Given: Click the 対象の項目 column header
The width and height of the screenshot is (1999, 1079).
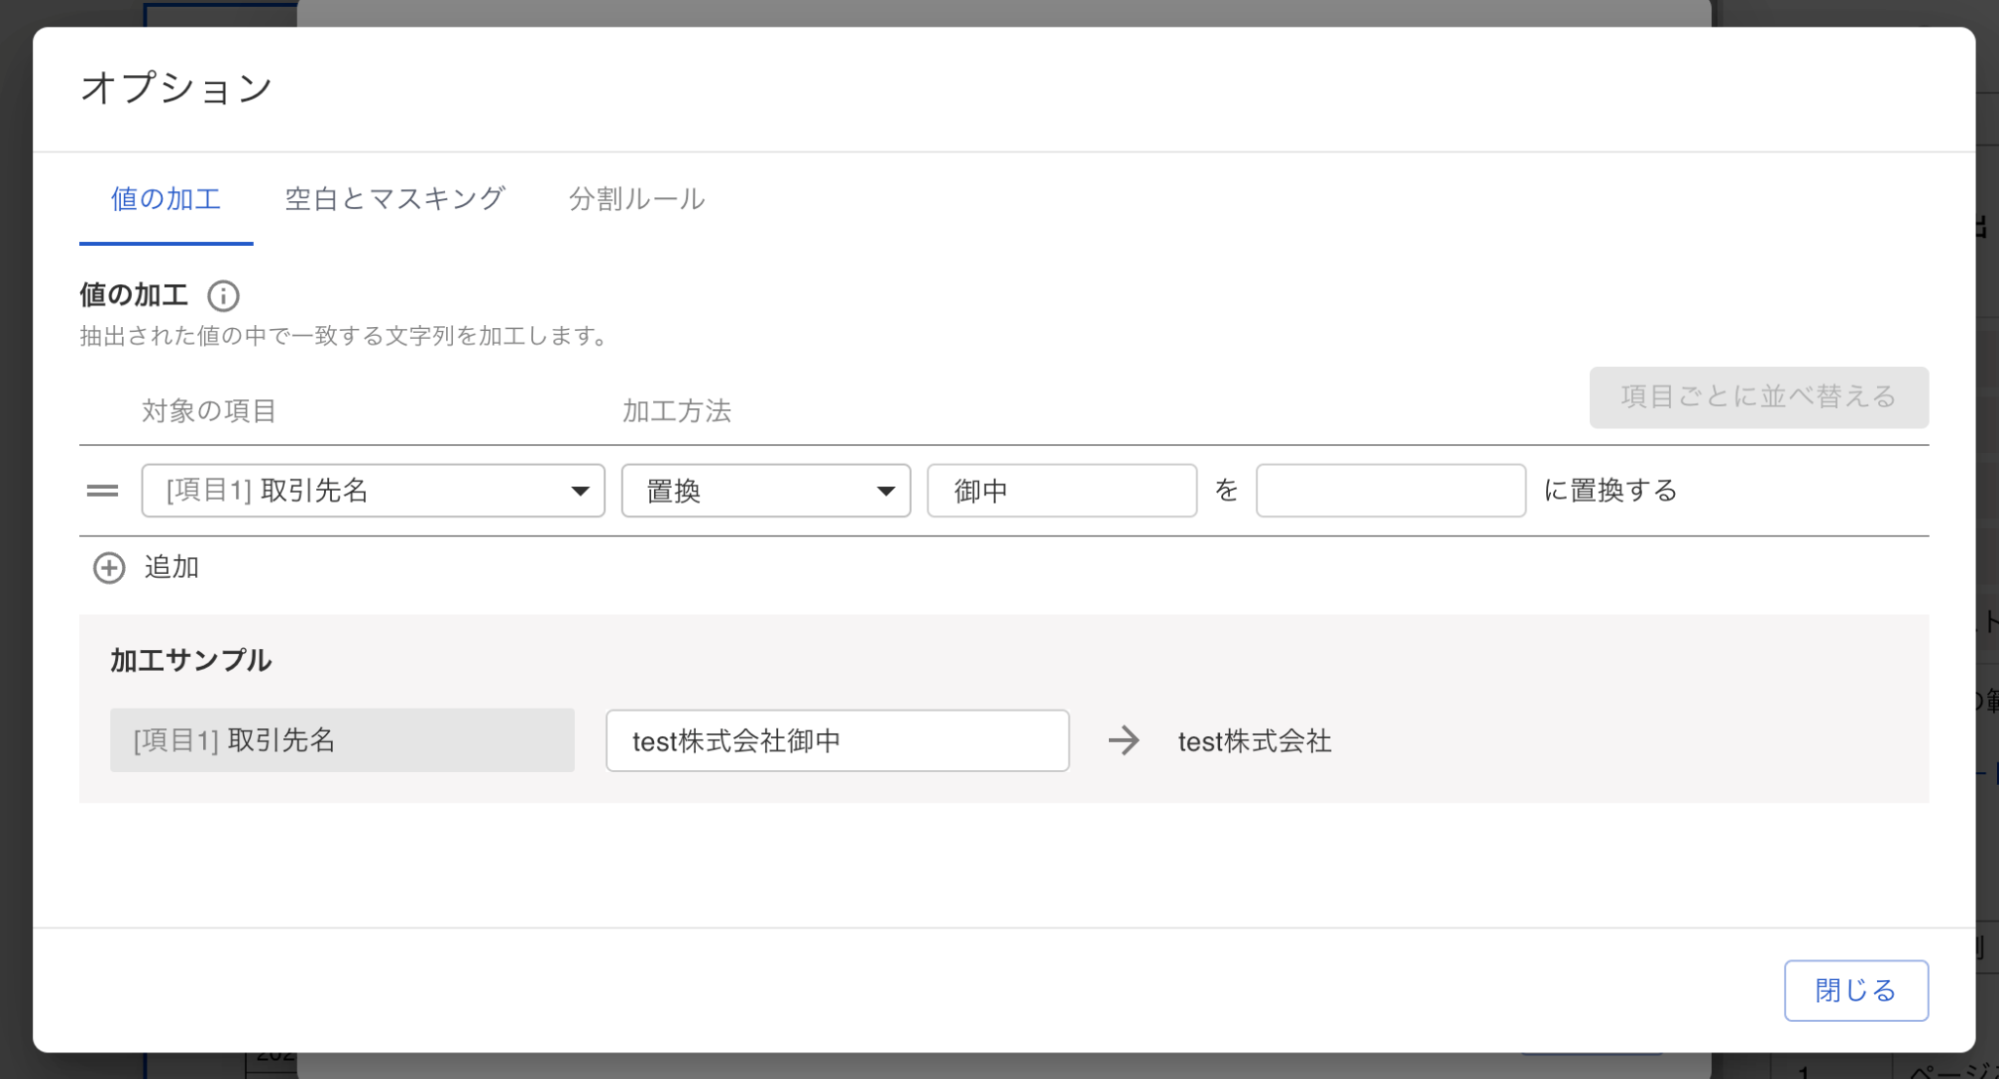Looking at the screenshot, I should (209, 411).
